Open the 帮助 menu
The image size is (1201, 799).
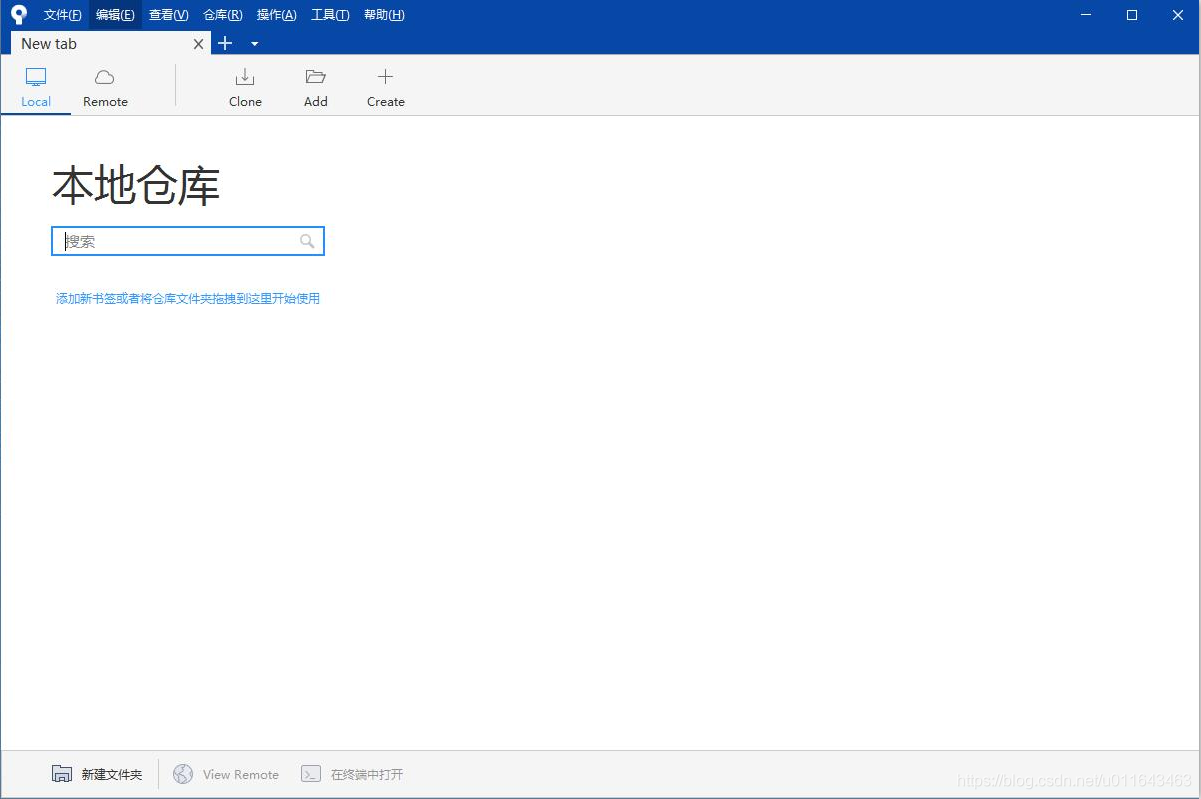click(384, 14)
